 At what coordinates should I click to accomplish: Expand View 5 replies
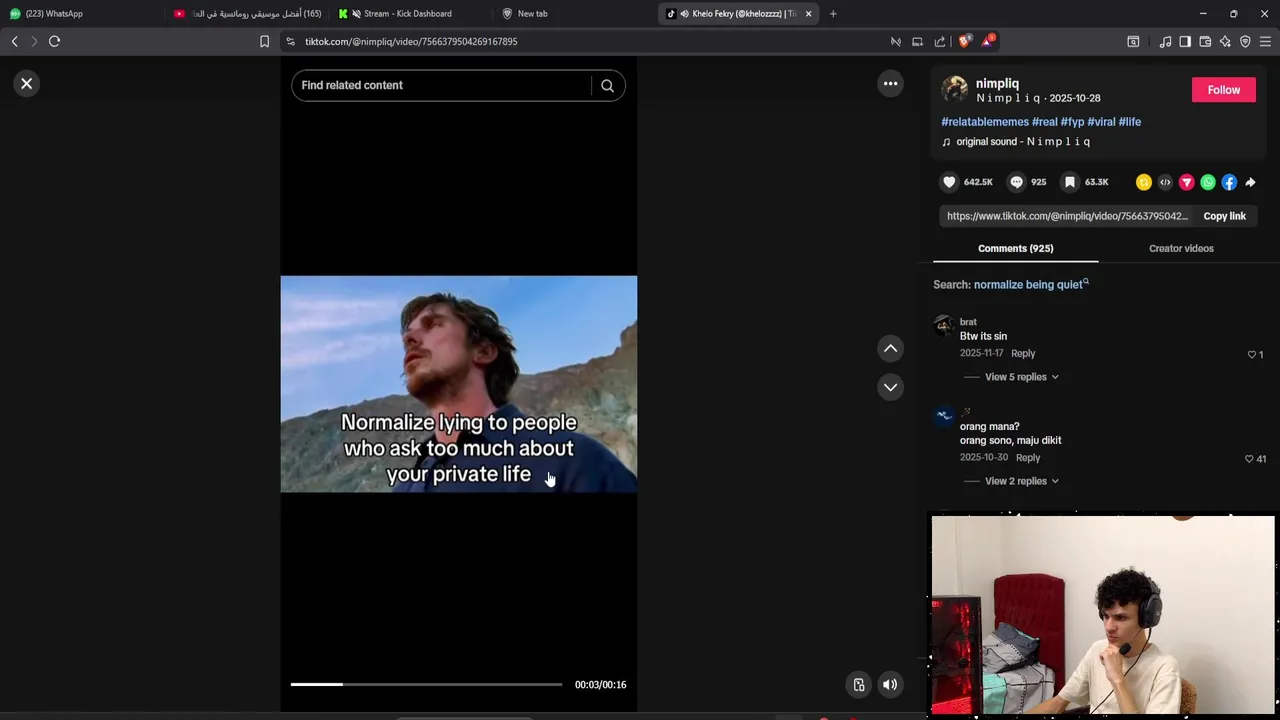tap(1021, 377)
